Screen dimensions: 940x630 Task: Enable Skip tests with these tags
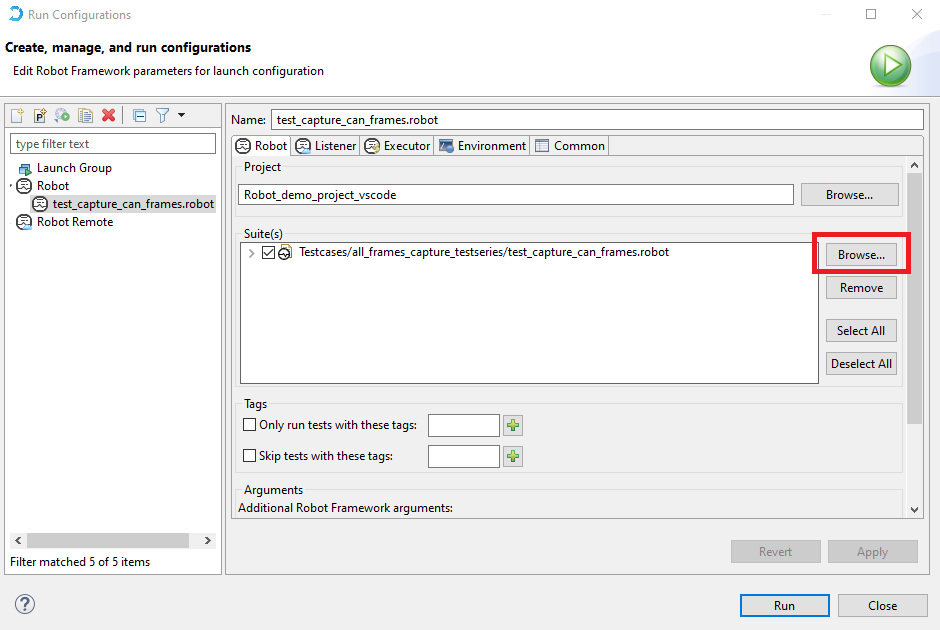250,456
